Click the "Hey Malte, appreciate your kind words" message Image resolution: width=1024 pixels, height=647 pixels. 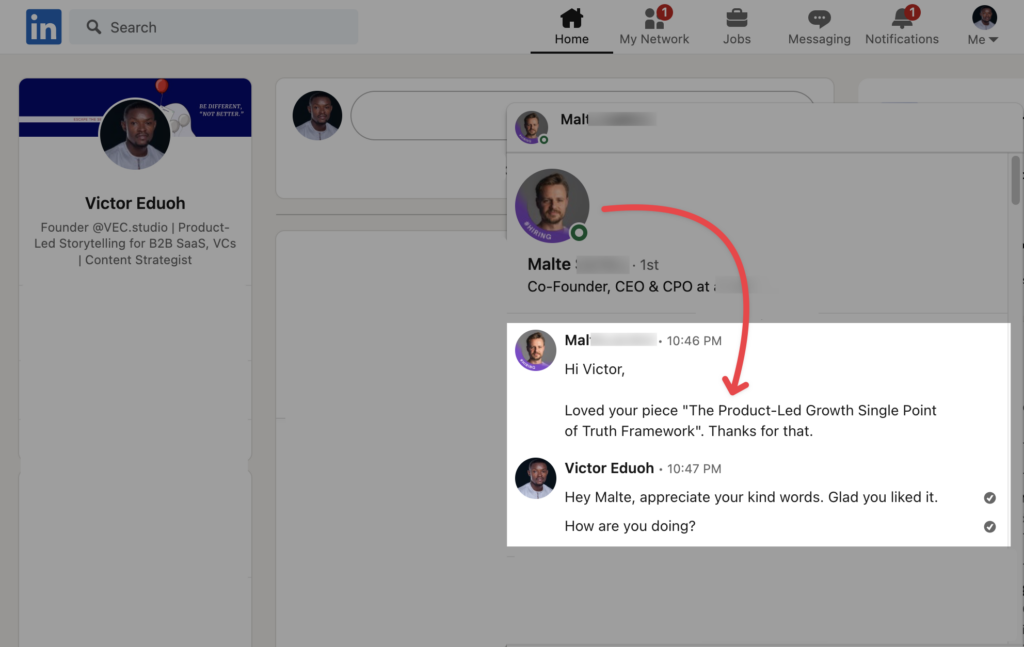(751, 497)
